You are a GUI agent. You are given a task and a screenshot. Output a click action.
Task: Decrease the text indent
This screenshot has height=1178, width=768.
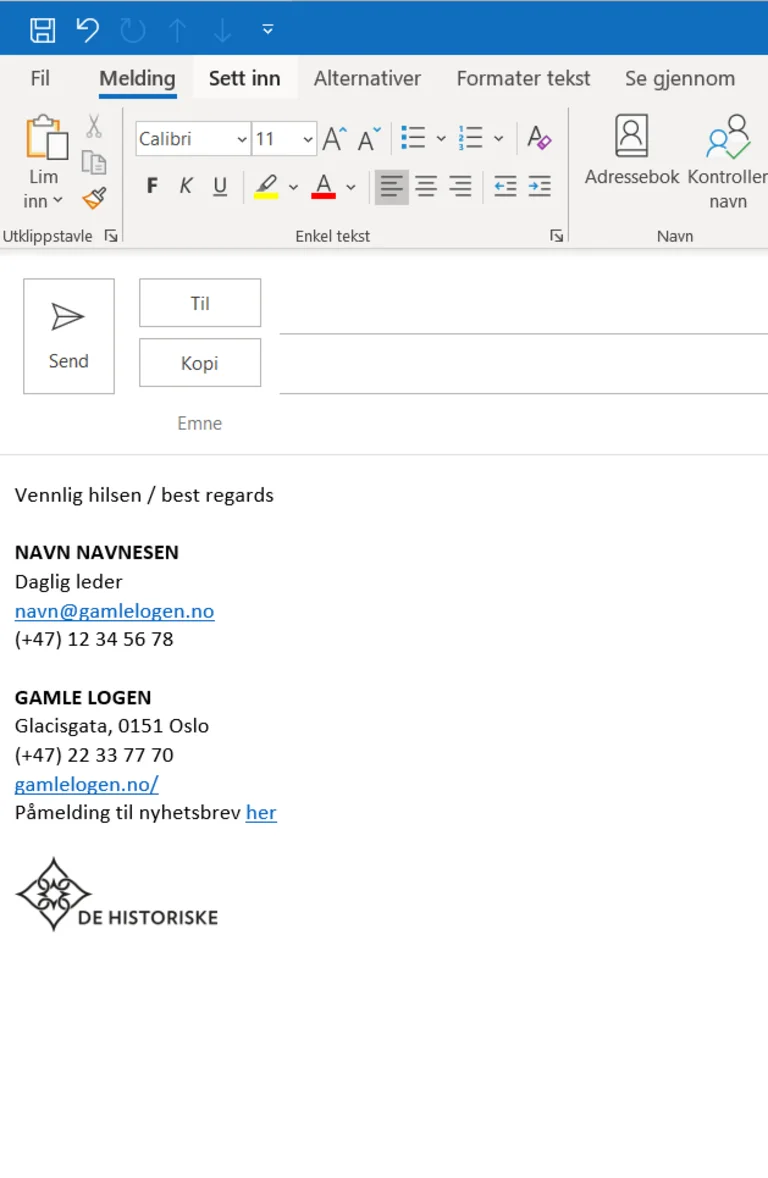(x=505, y=186)
